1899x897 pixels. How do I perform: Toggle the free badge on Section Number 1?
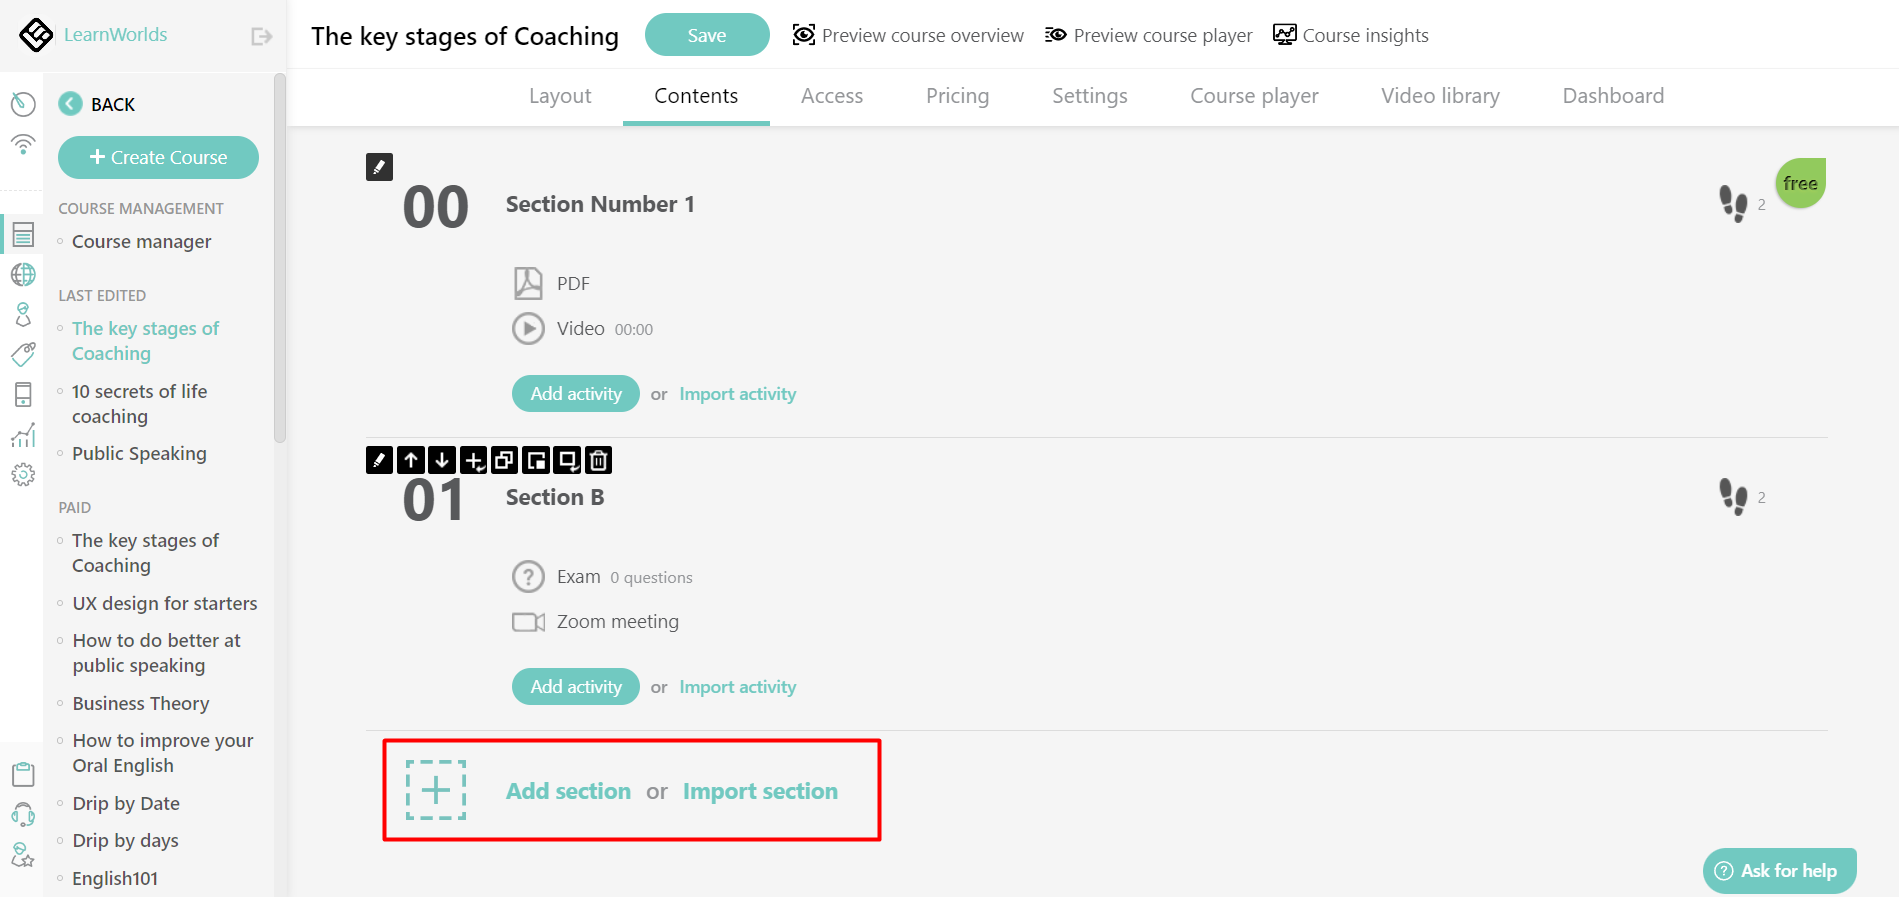[x=1799, y=183]
